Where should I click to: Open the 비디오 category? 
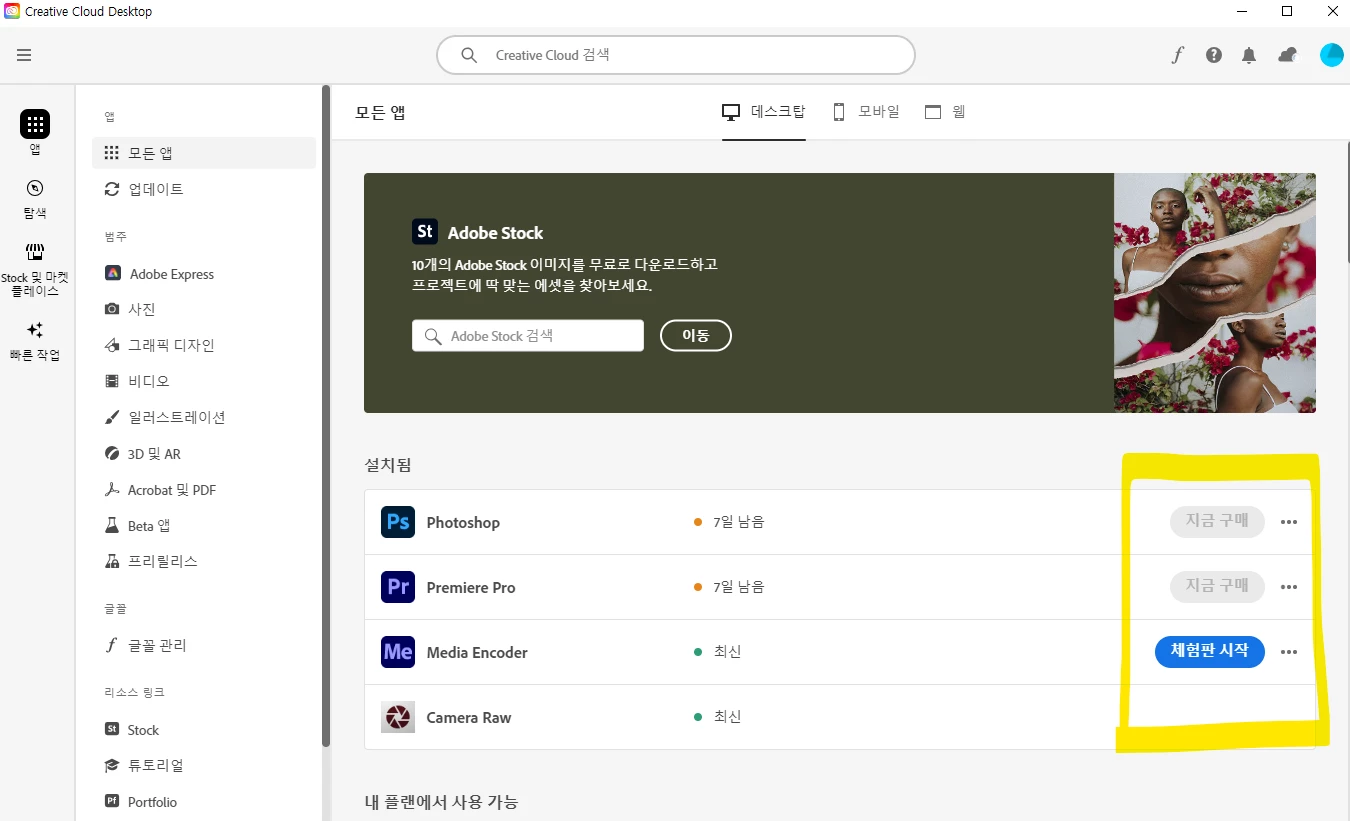(x=204, y=381)
